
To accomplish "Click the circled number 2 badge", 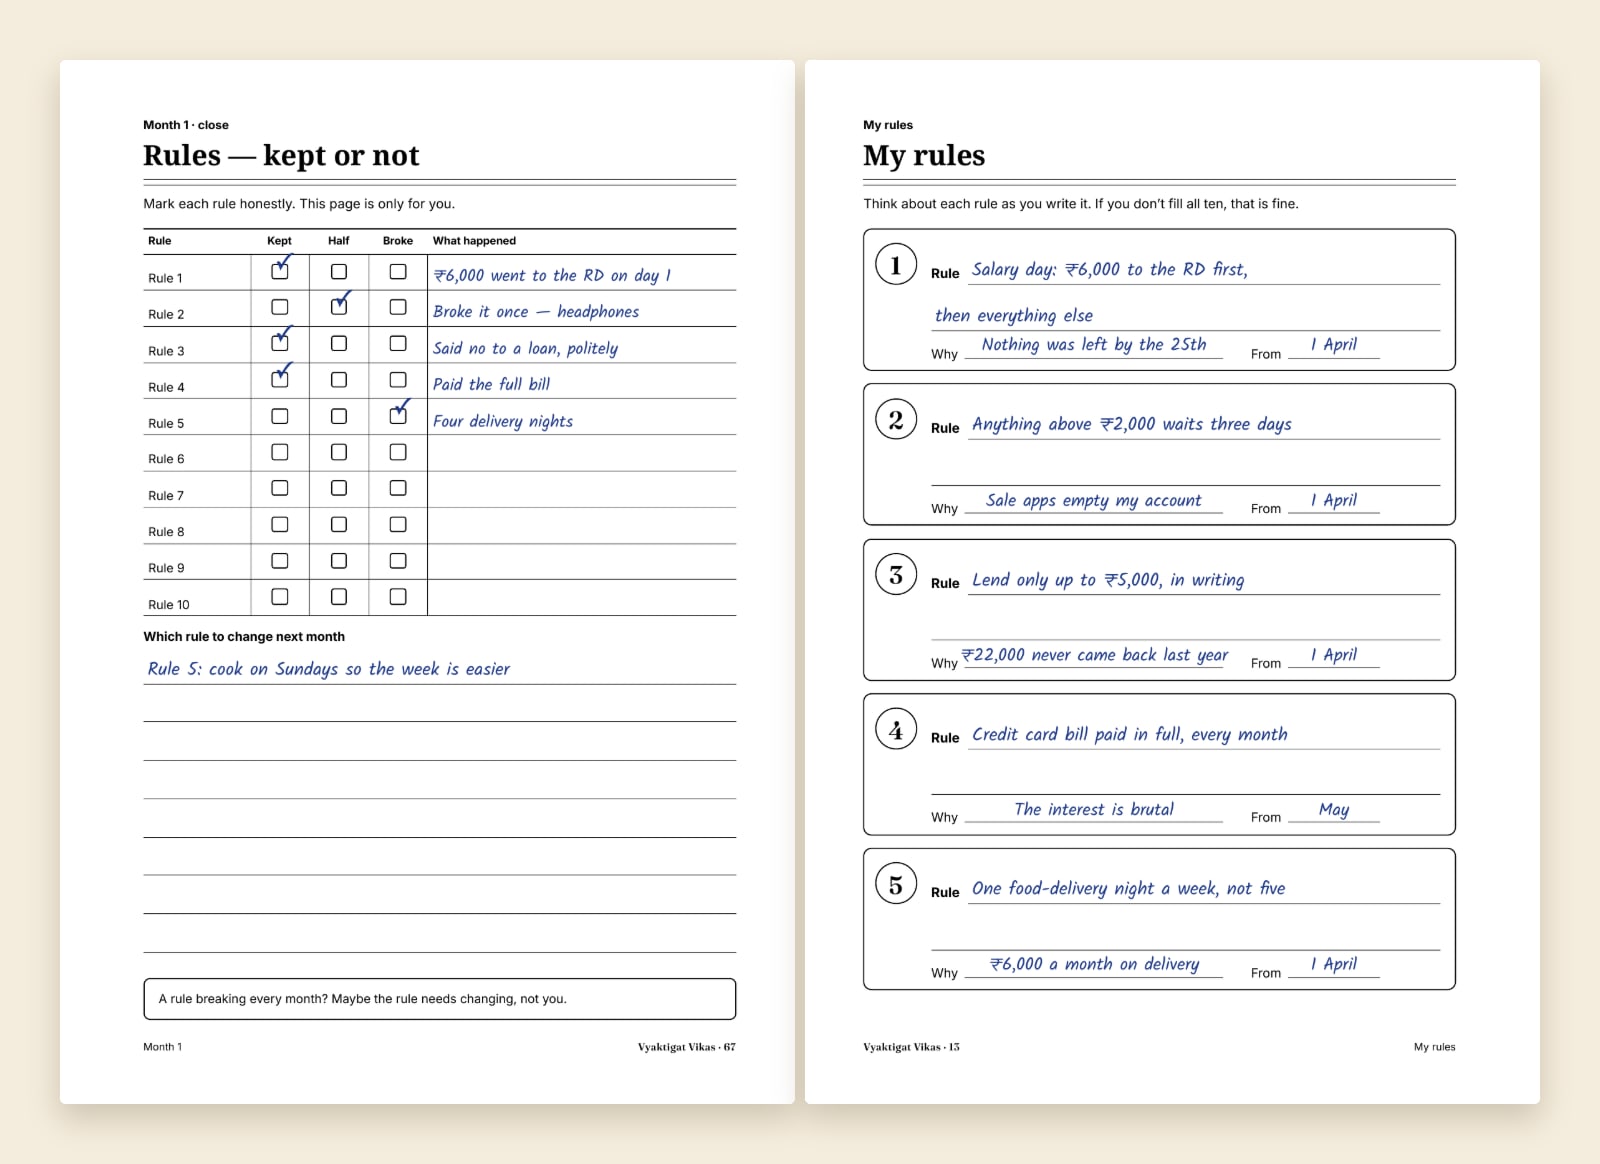I will [896, 420].
